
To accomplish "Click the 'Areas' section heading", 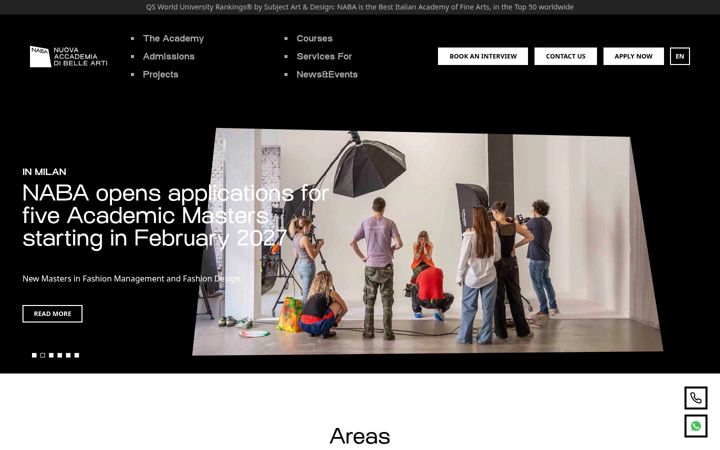I will tap(360, 436).
